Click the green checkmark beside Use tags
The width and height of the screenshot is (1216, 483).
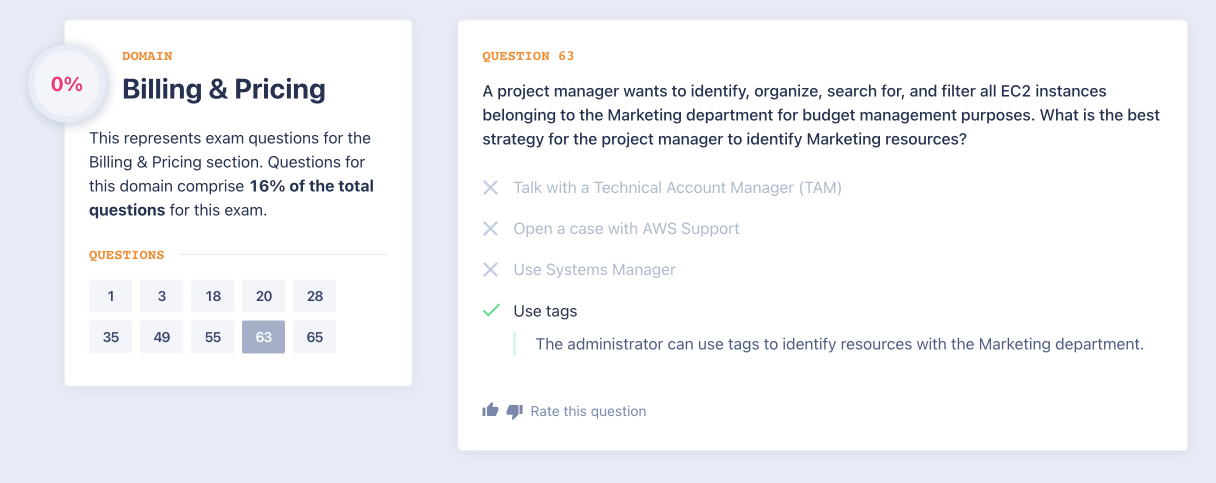491,311
